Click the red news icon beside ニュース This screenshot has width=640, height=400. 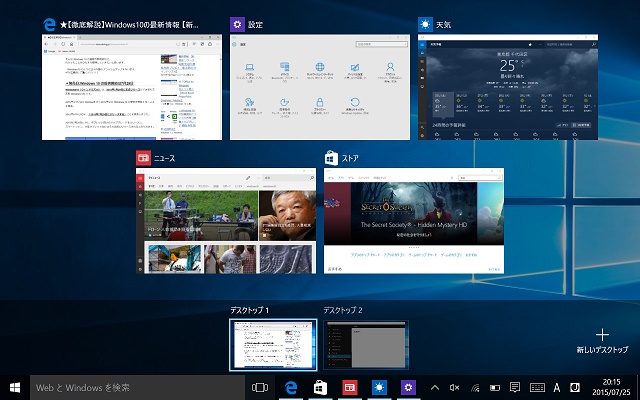[143, 158]
